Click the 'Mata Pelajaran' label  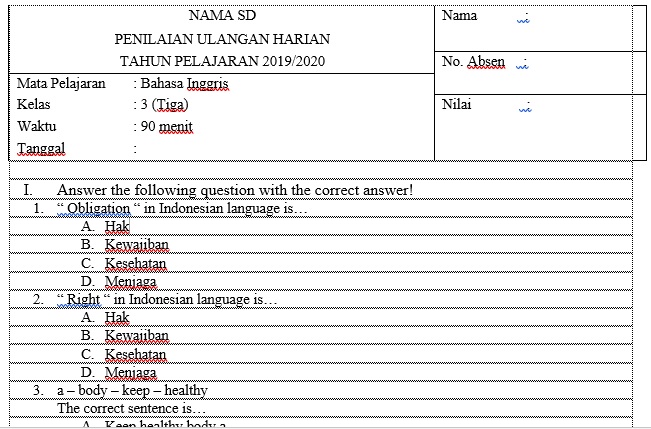pyautogui.click(x=61, y=83)
